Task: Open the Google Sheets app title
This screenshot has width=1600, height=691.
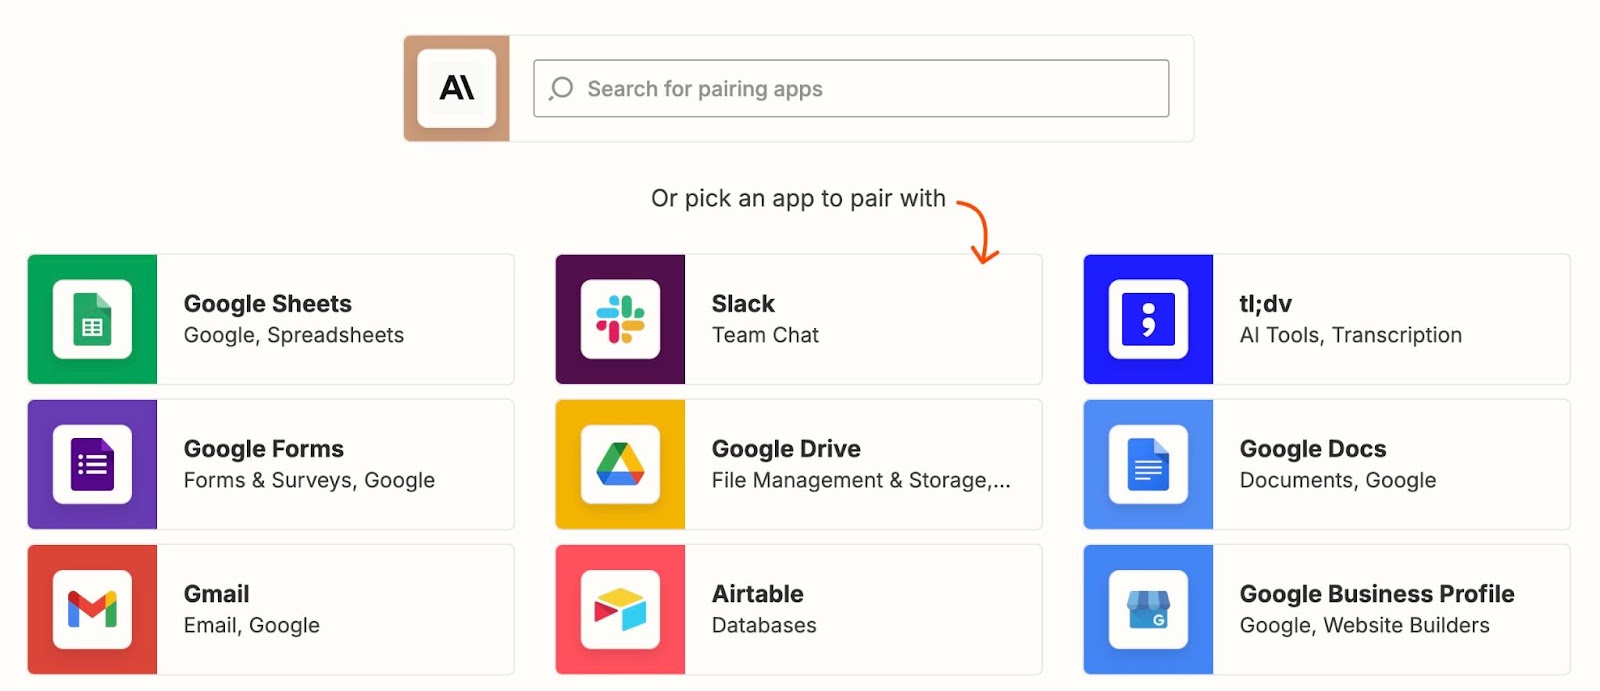Action: [268, 304]
